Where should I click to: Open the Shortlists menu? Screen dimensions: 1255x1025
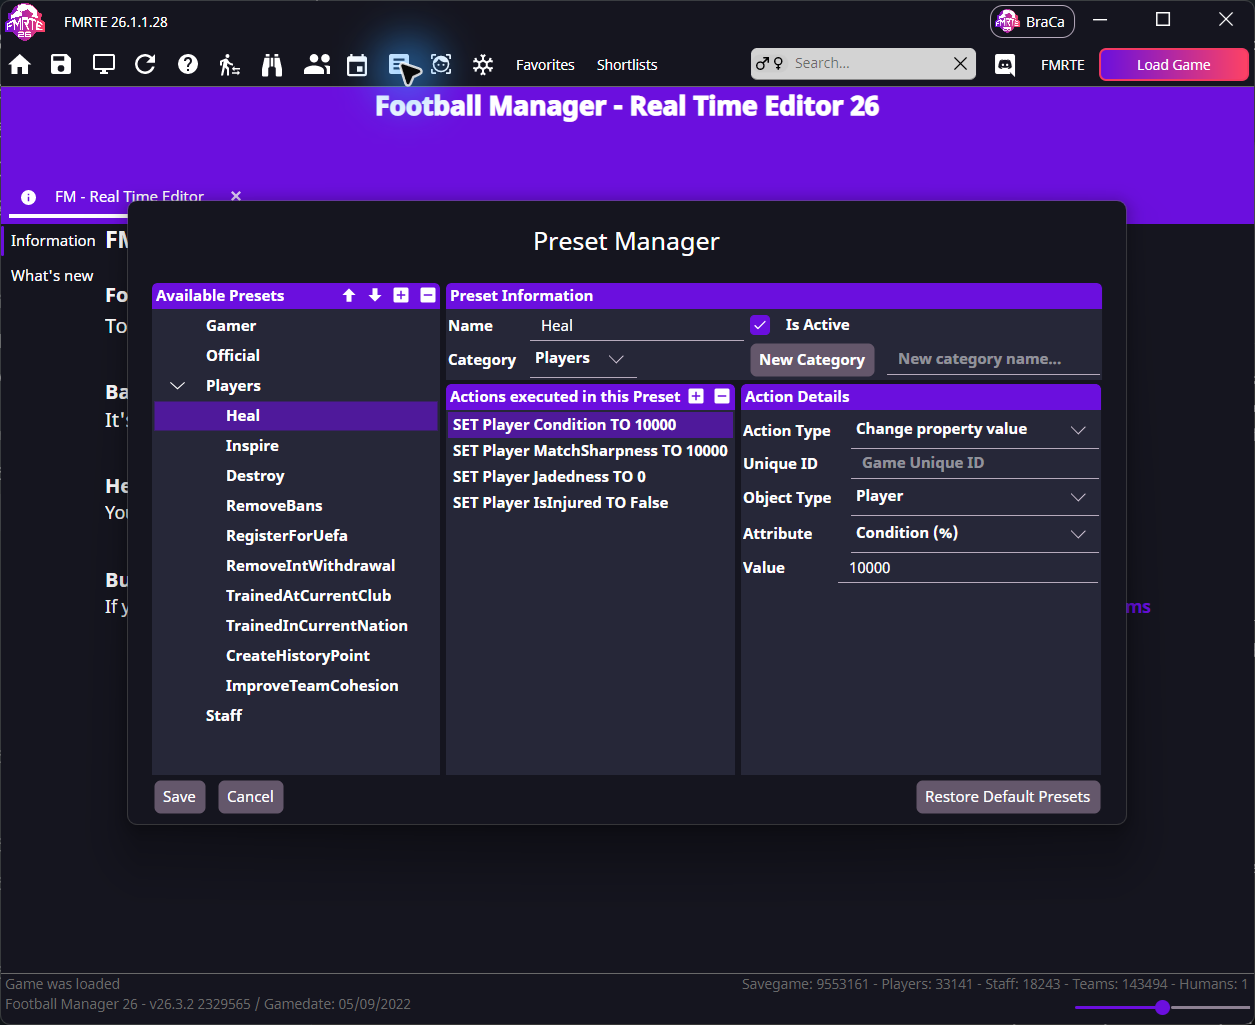pyautogui.click(x=627, y=65)
